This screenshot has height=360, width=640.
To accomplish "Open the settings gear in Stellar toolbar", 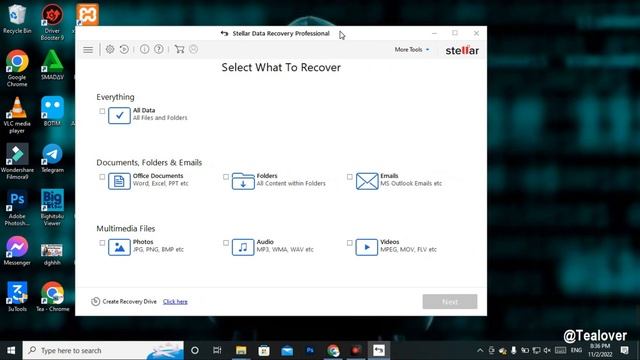I will [x=110, y=49].
